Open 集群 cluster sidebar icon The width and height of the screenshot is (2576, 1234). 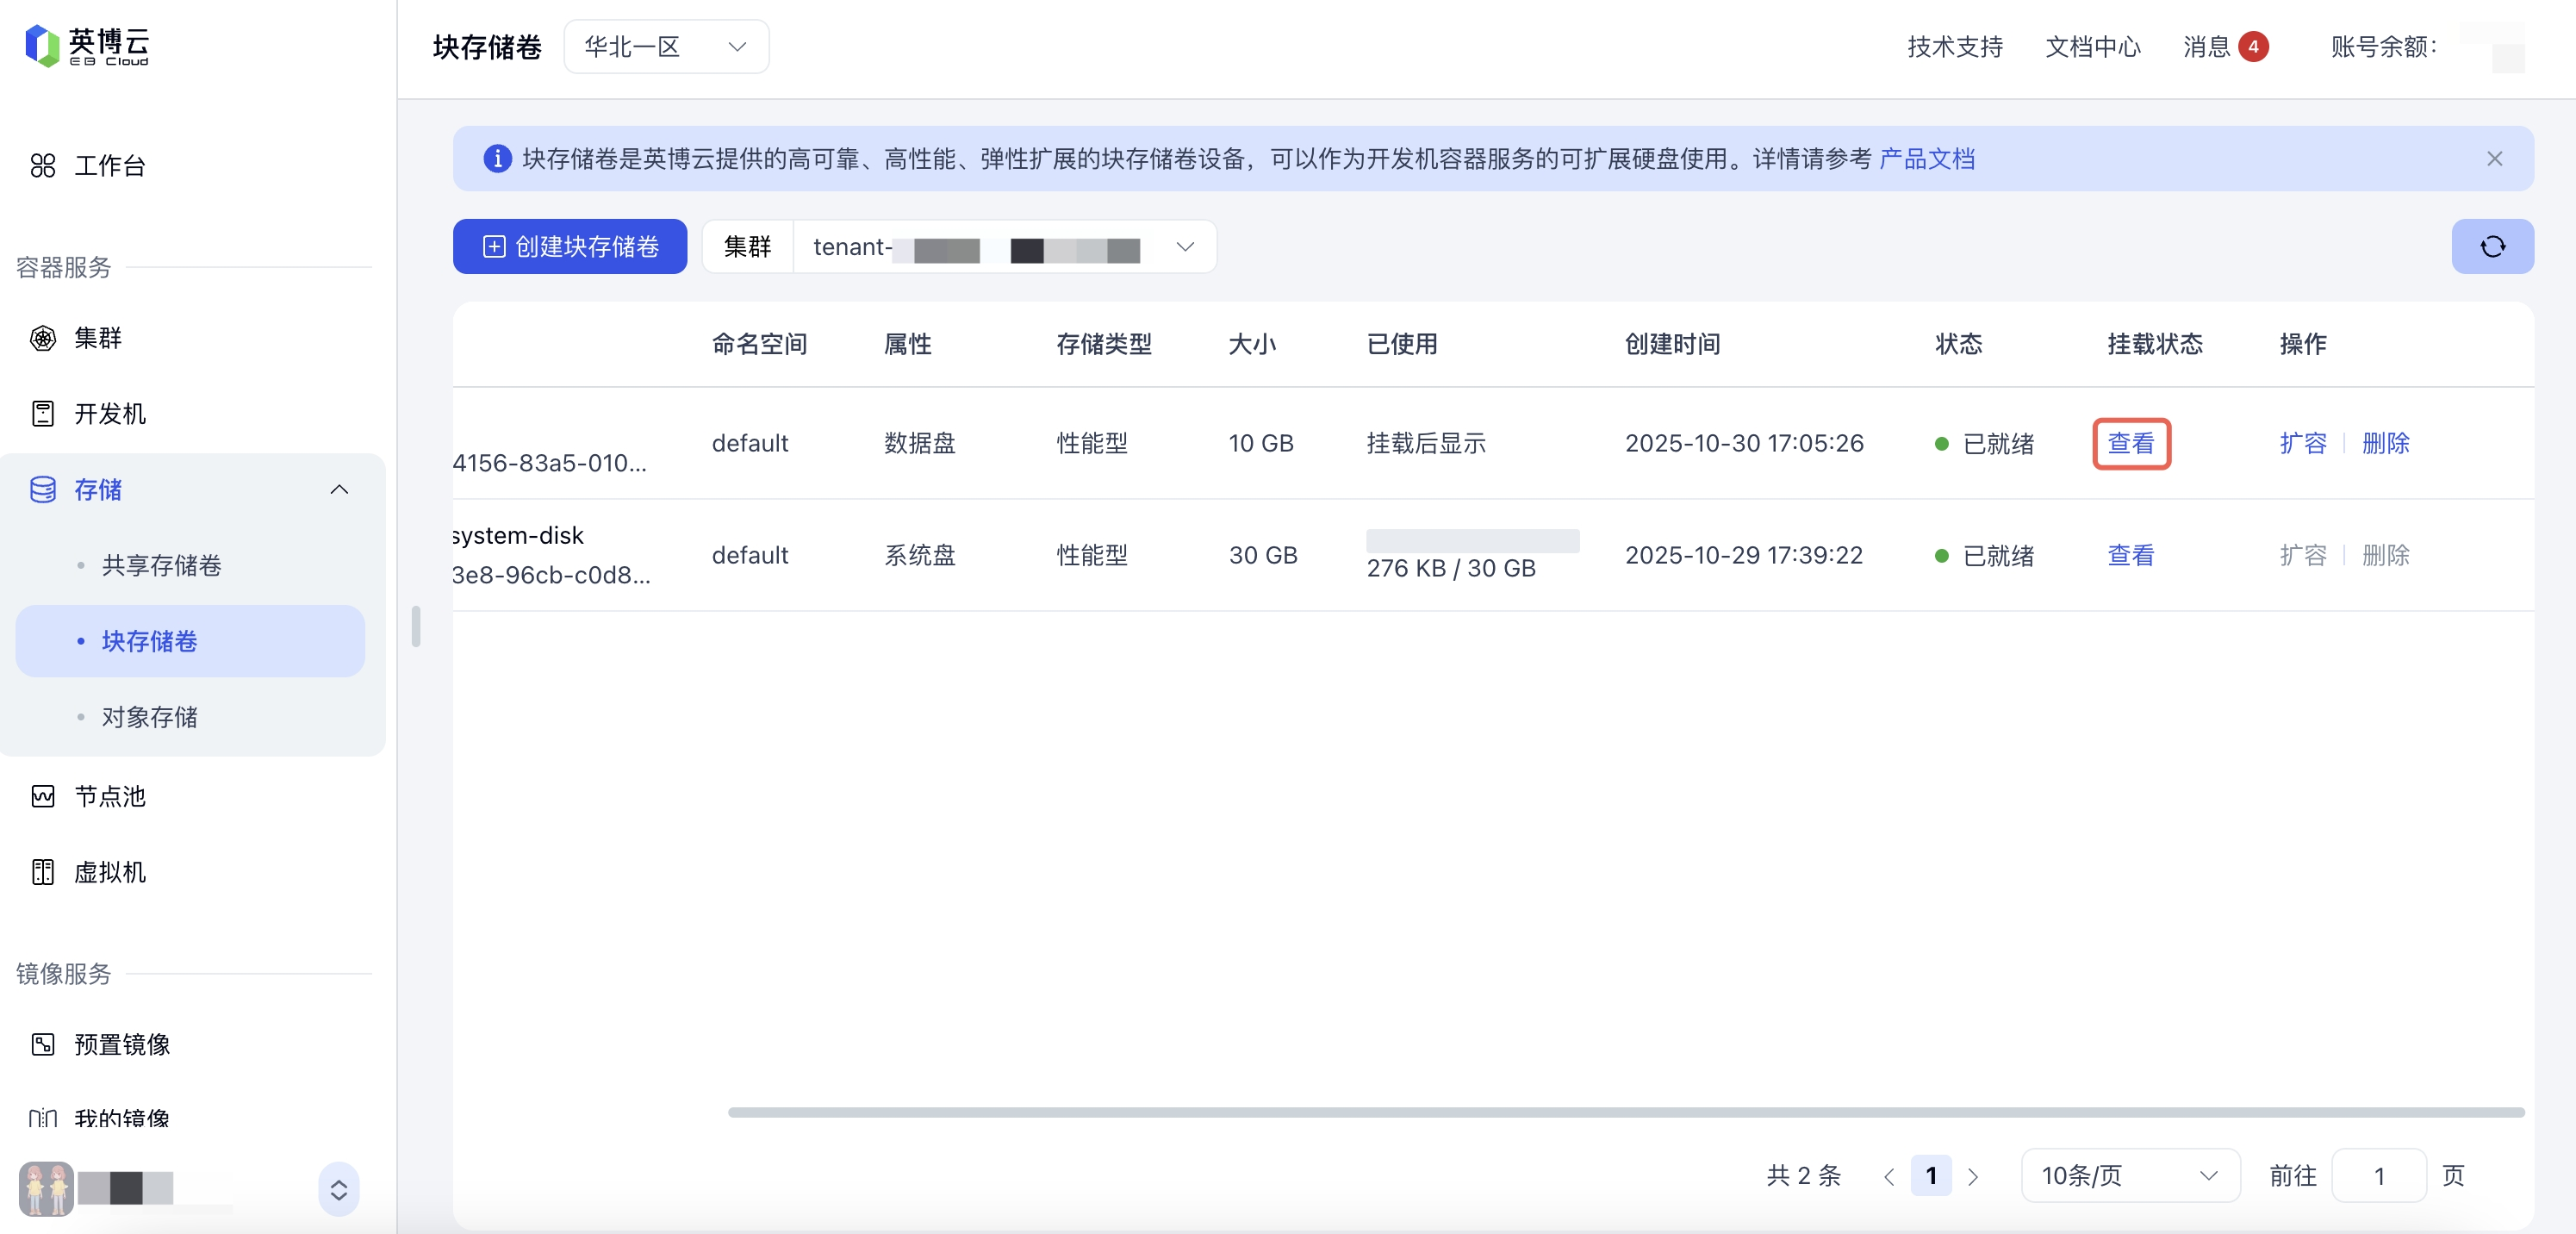pyautogui.click(x=43, y=338)
